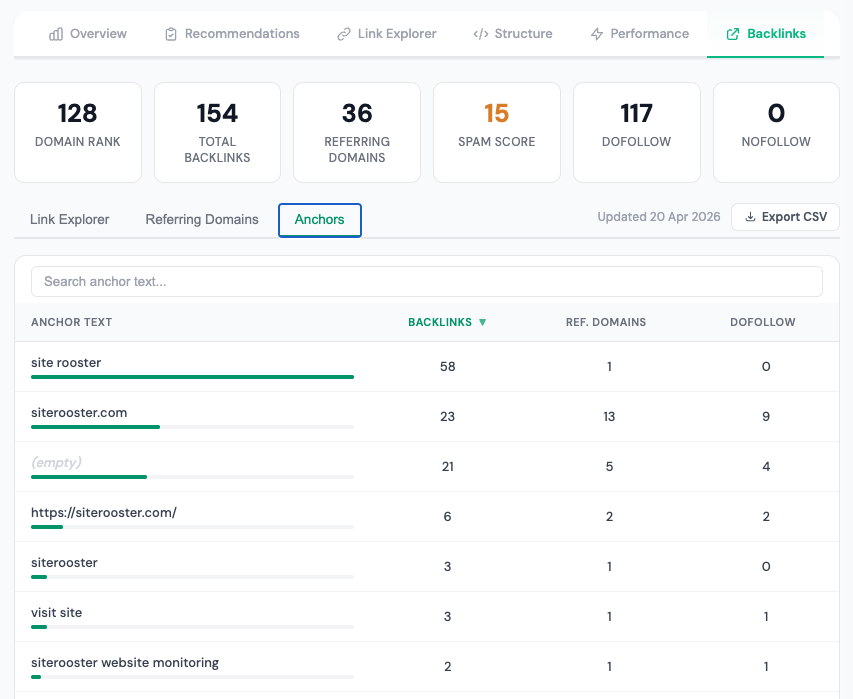Click 'siterooster website monitoring' anchor text
This screenshot has width=853, height=699.
[x=125, y=663]
